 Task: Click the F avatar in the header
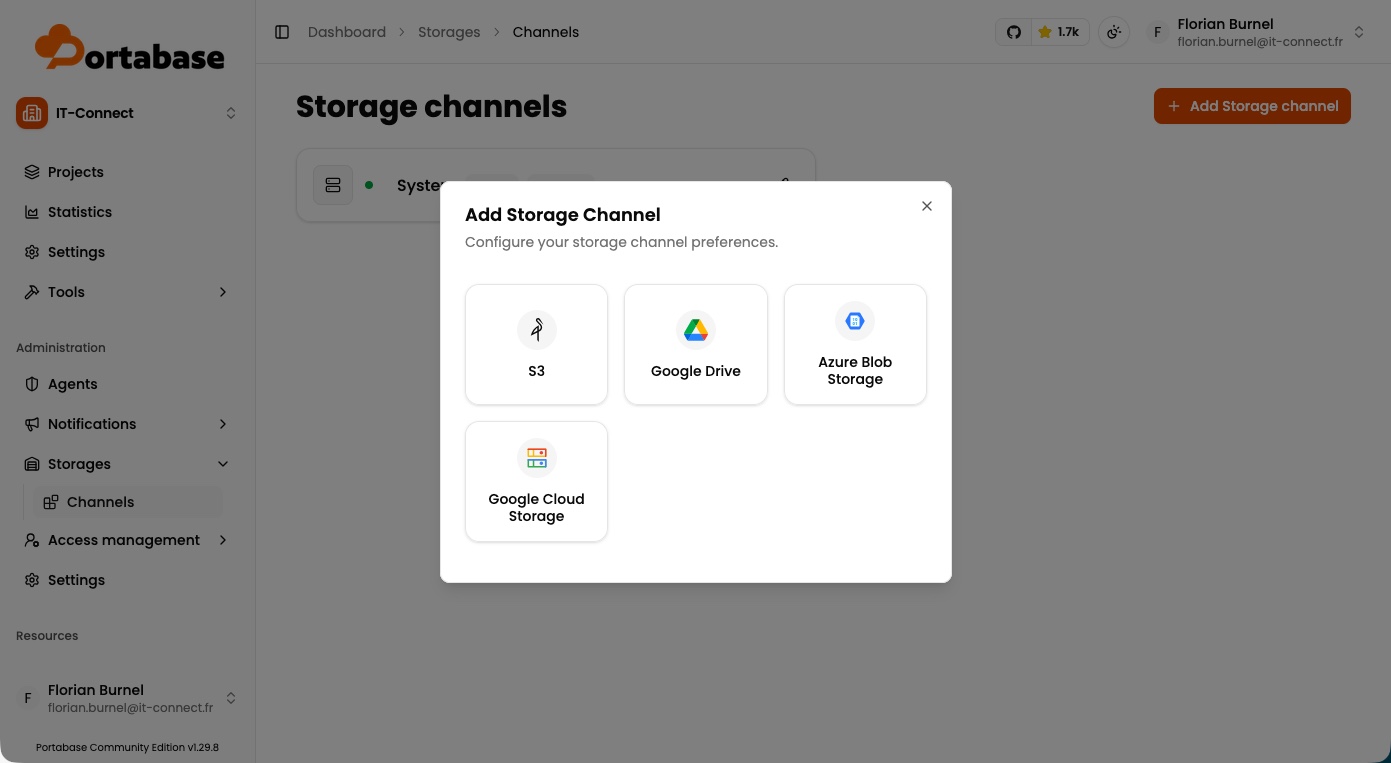[1157, 32]
